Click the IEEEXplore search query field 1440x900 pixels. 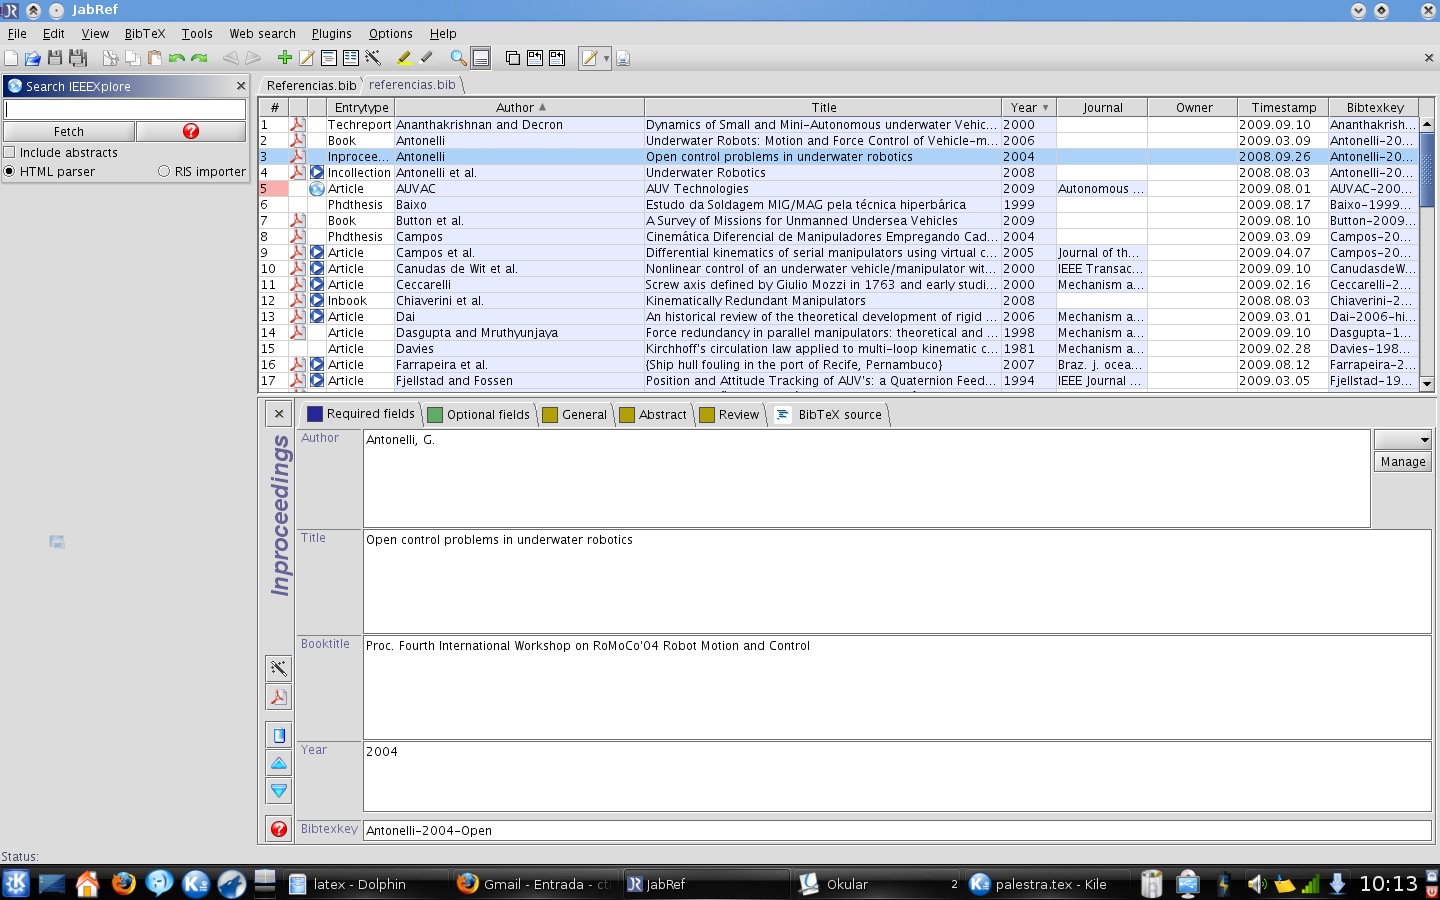point(125,109)
